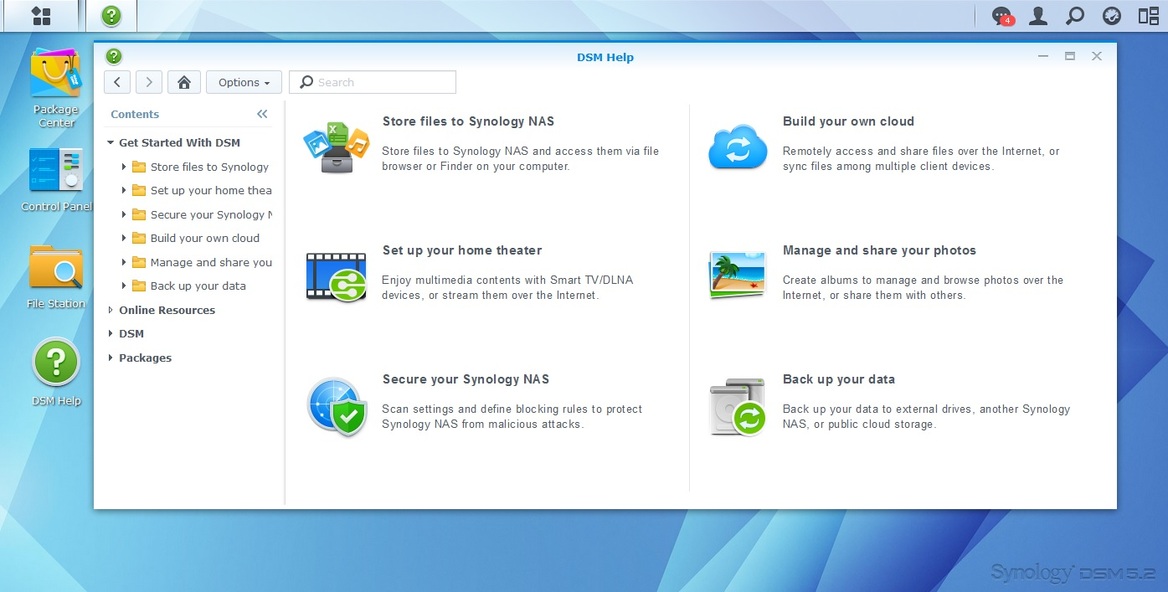Screen dimensions: 1168x592
Task: Select Manage and share tree item
Action: [x=211, y=262]
